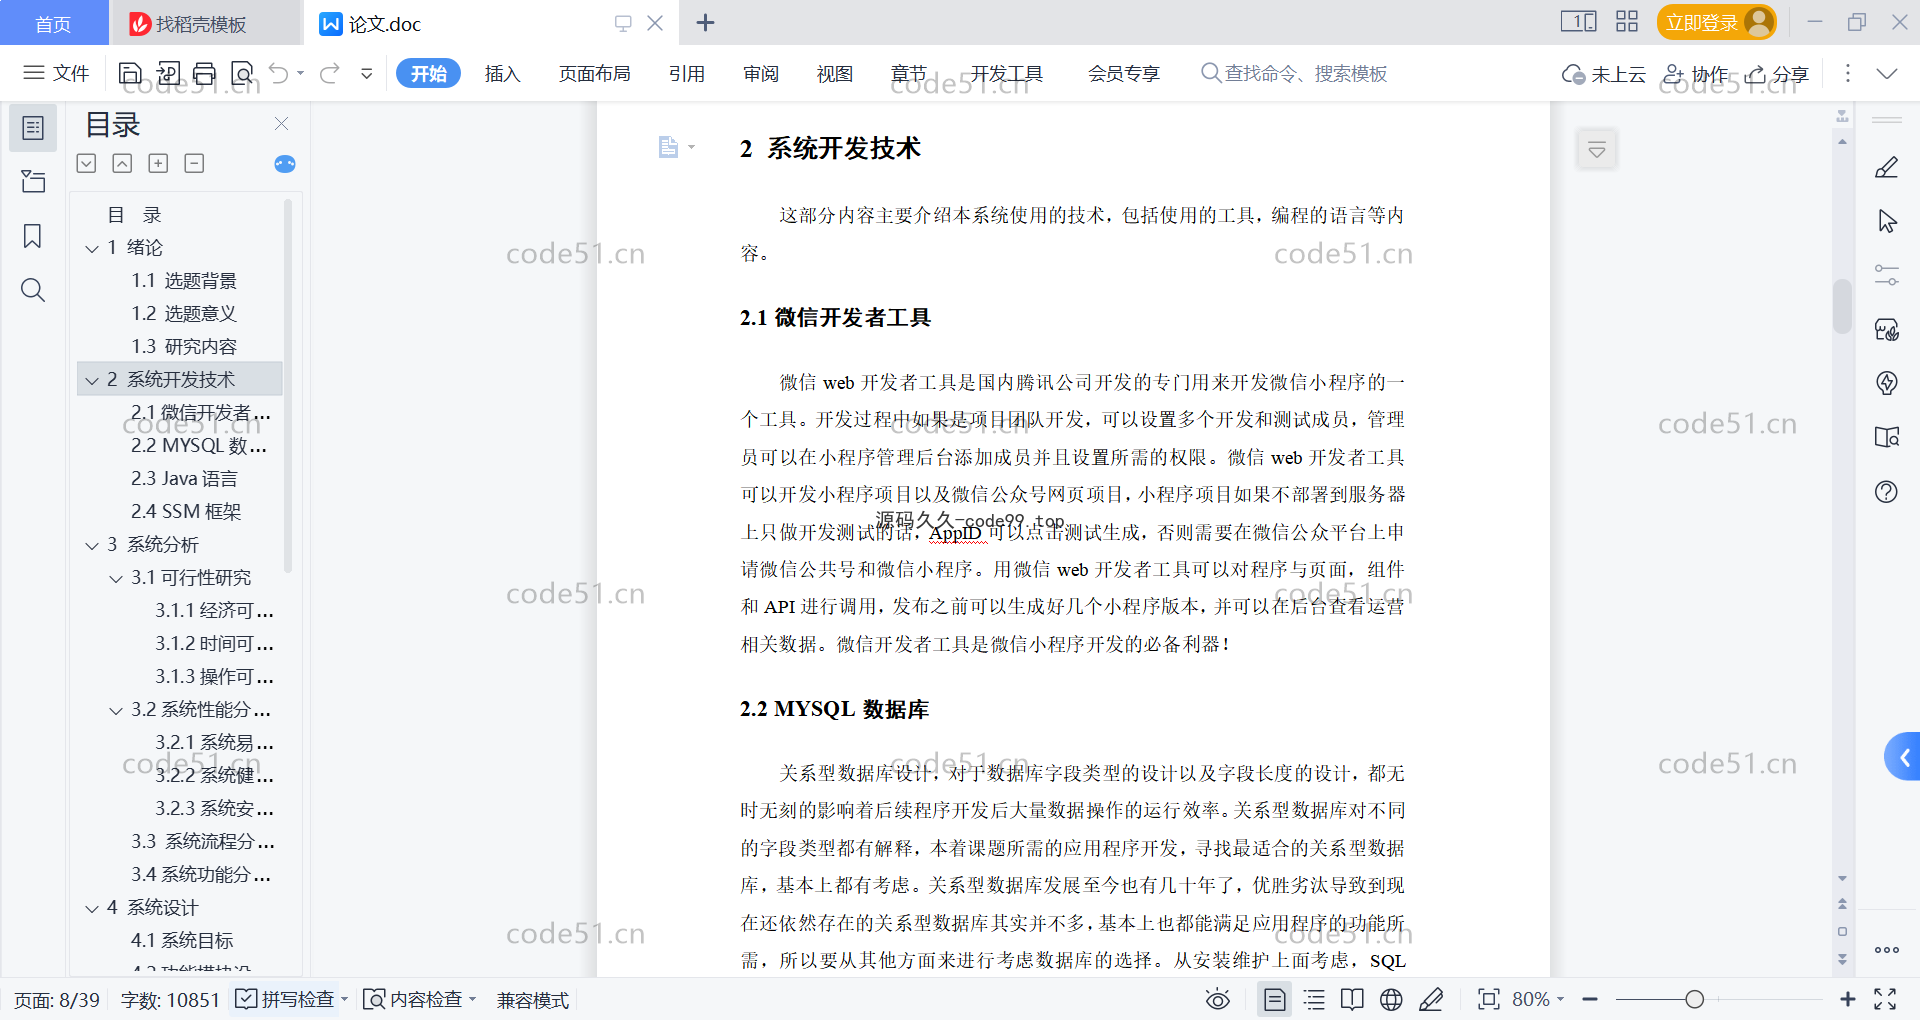Close the 目录 panel
Image resolution: width=1920 pixels, height=1020 pixels.
coord(281,123)
